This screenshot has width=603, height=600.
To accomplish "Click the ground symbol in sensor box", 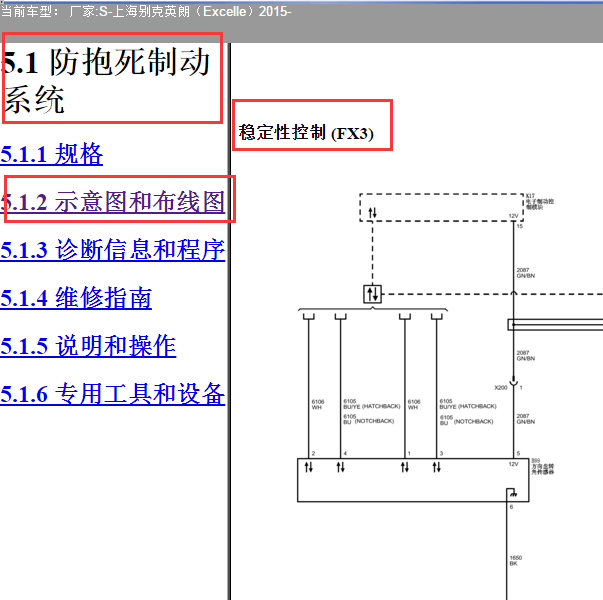I will [x=513, y=494].
